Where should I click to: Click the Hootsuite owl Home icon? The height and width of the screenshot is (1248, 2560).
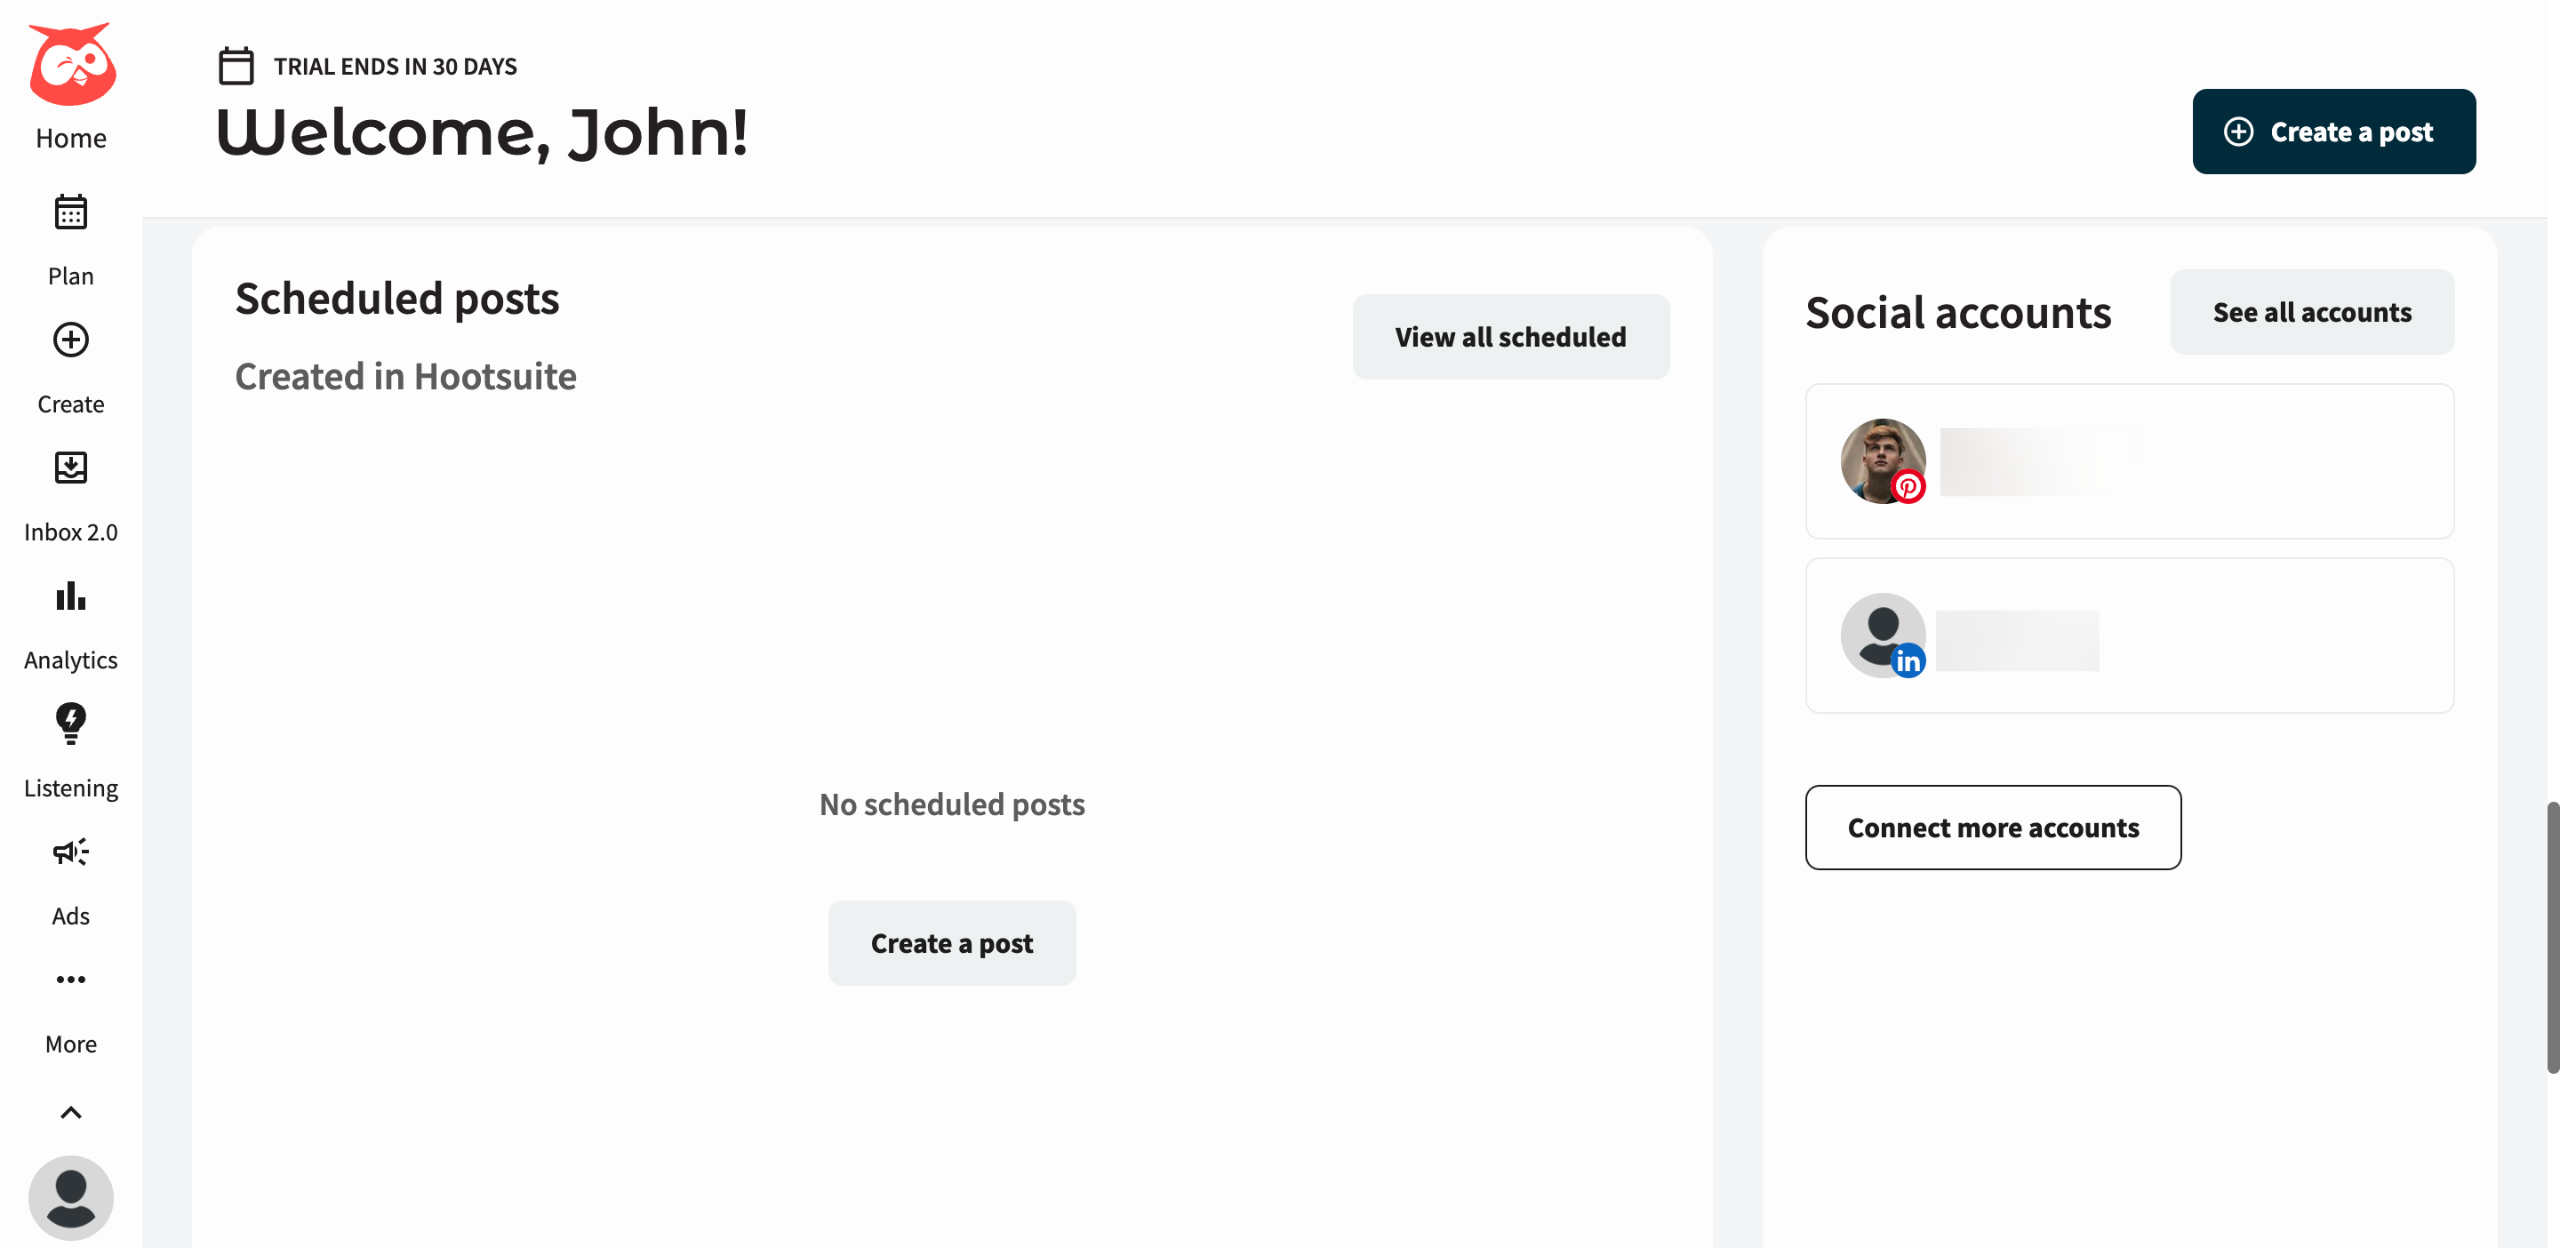click(x=71, y=66)
